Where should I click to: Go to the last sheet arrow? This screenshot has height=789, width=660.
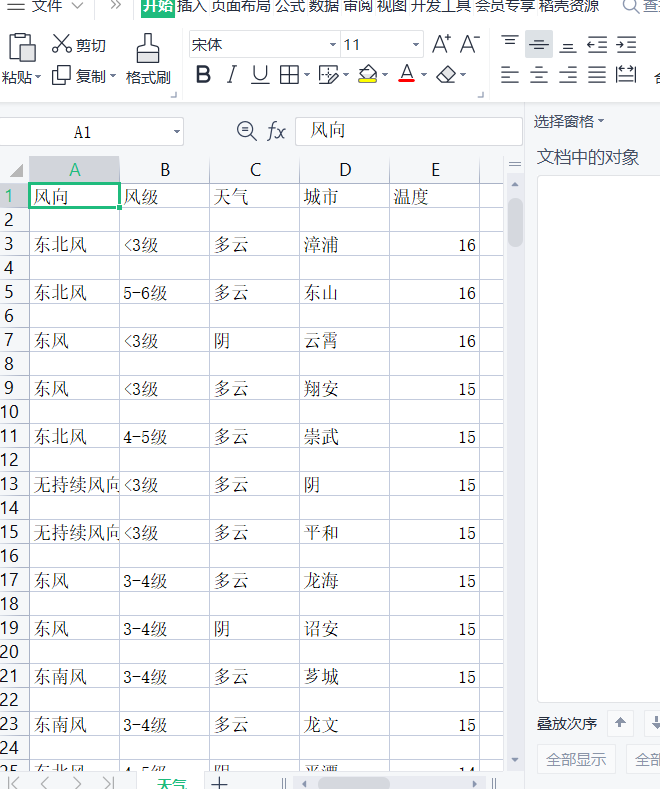[108, 782]
